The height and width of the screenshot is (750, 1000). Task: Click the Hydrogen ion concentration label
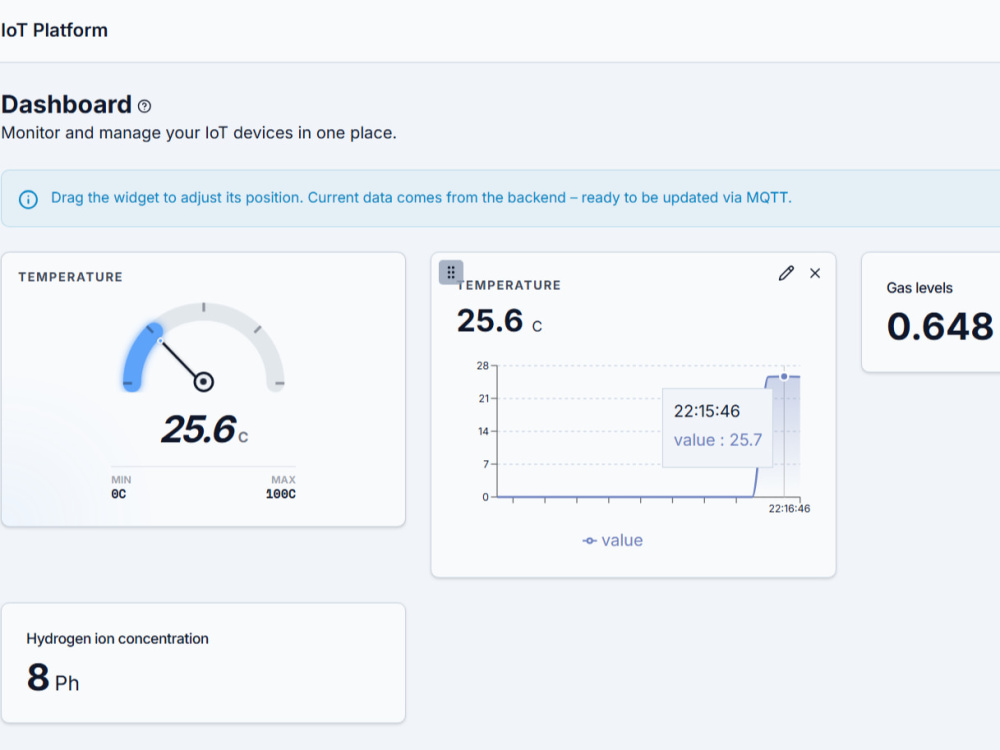click(x=117, y=639)
